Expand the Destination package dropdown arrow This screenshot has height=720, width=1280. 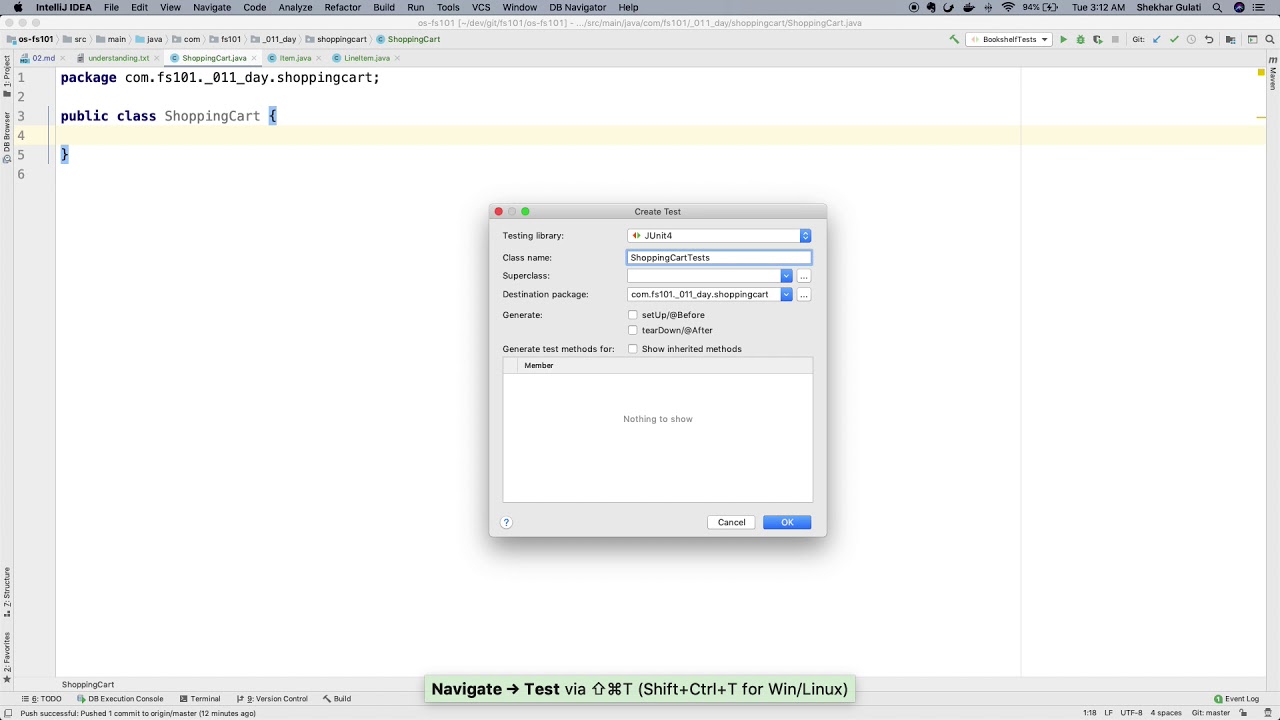coord(786,295)
